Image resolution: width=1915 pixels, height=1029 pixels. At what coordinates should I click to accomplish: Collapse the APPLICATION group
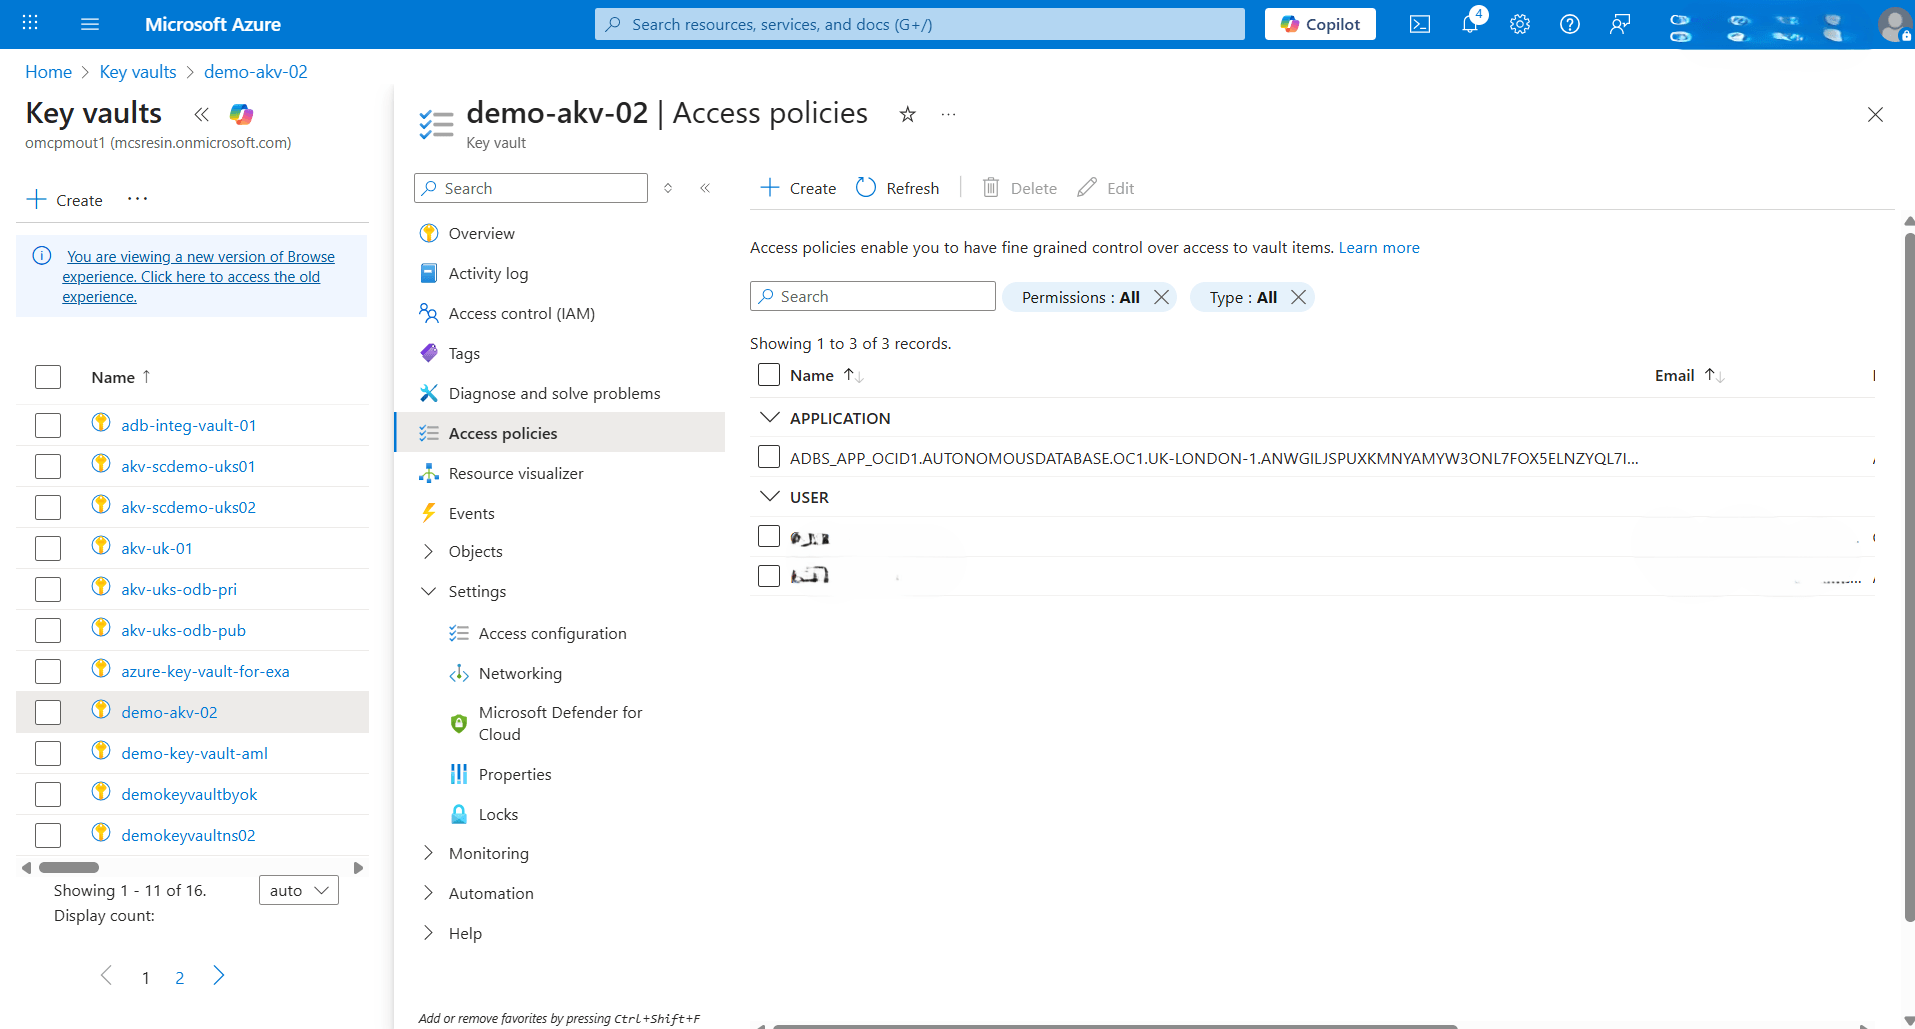[768, 417]
